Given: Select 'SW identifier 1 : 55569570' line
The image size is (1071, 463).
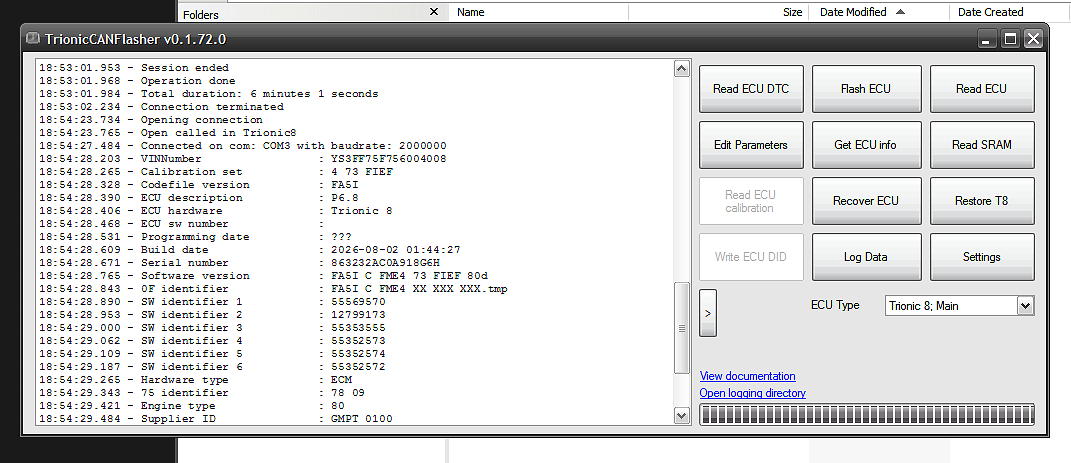Looking at the screenshot, I should click(212, 302).
